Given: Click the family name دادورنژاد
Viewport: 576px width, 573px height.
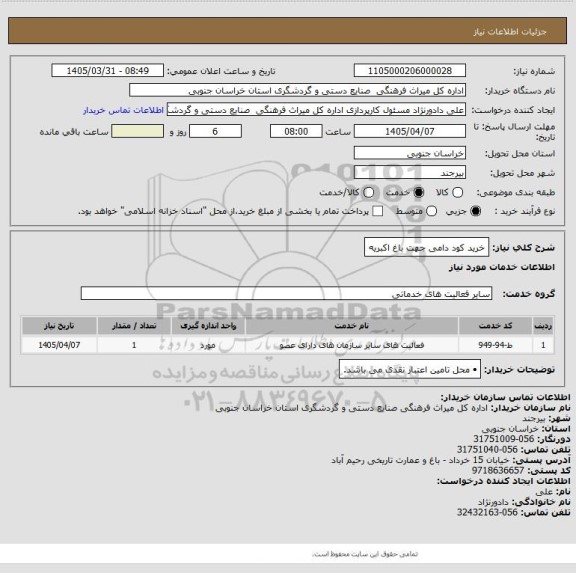Looking at the screenshot, I should pyautogui.click(x=493, y=502).
